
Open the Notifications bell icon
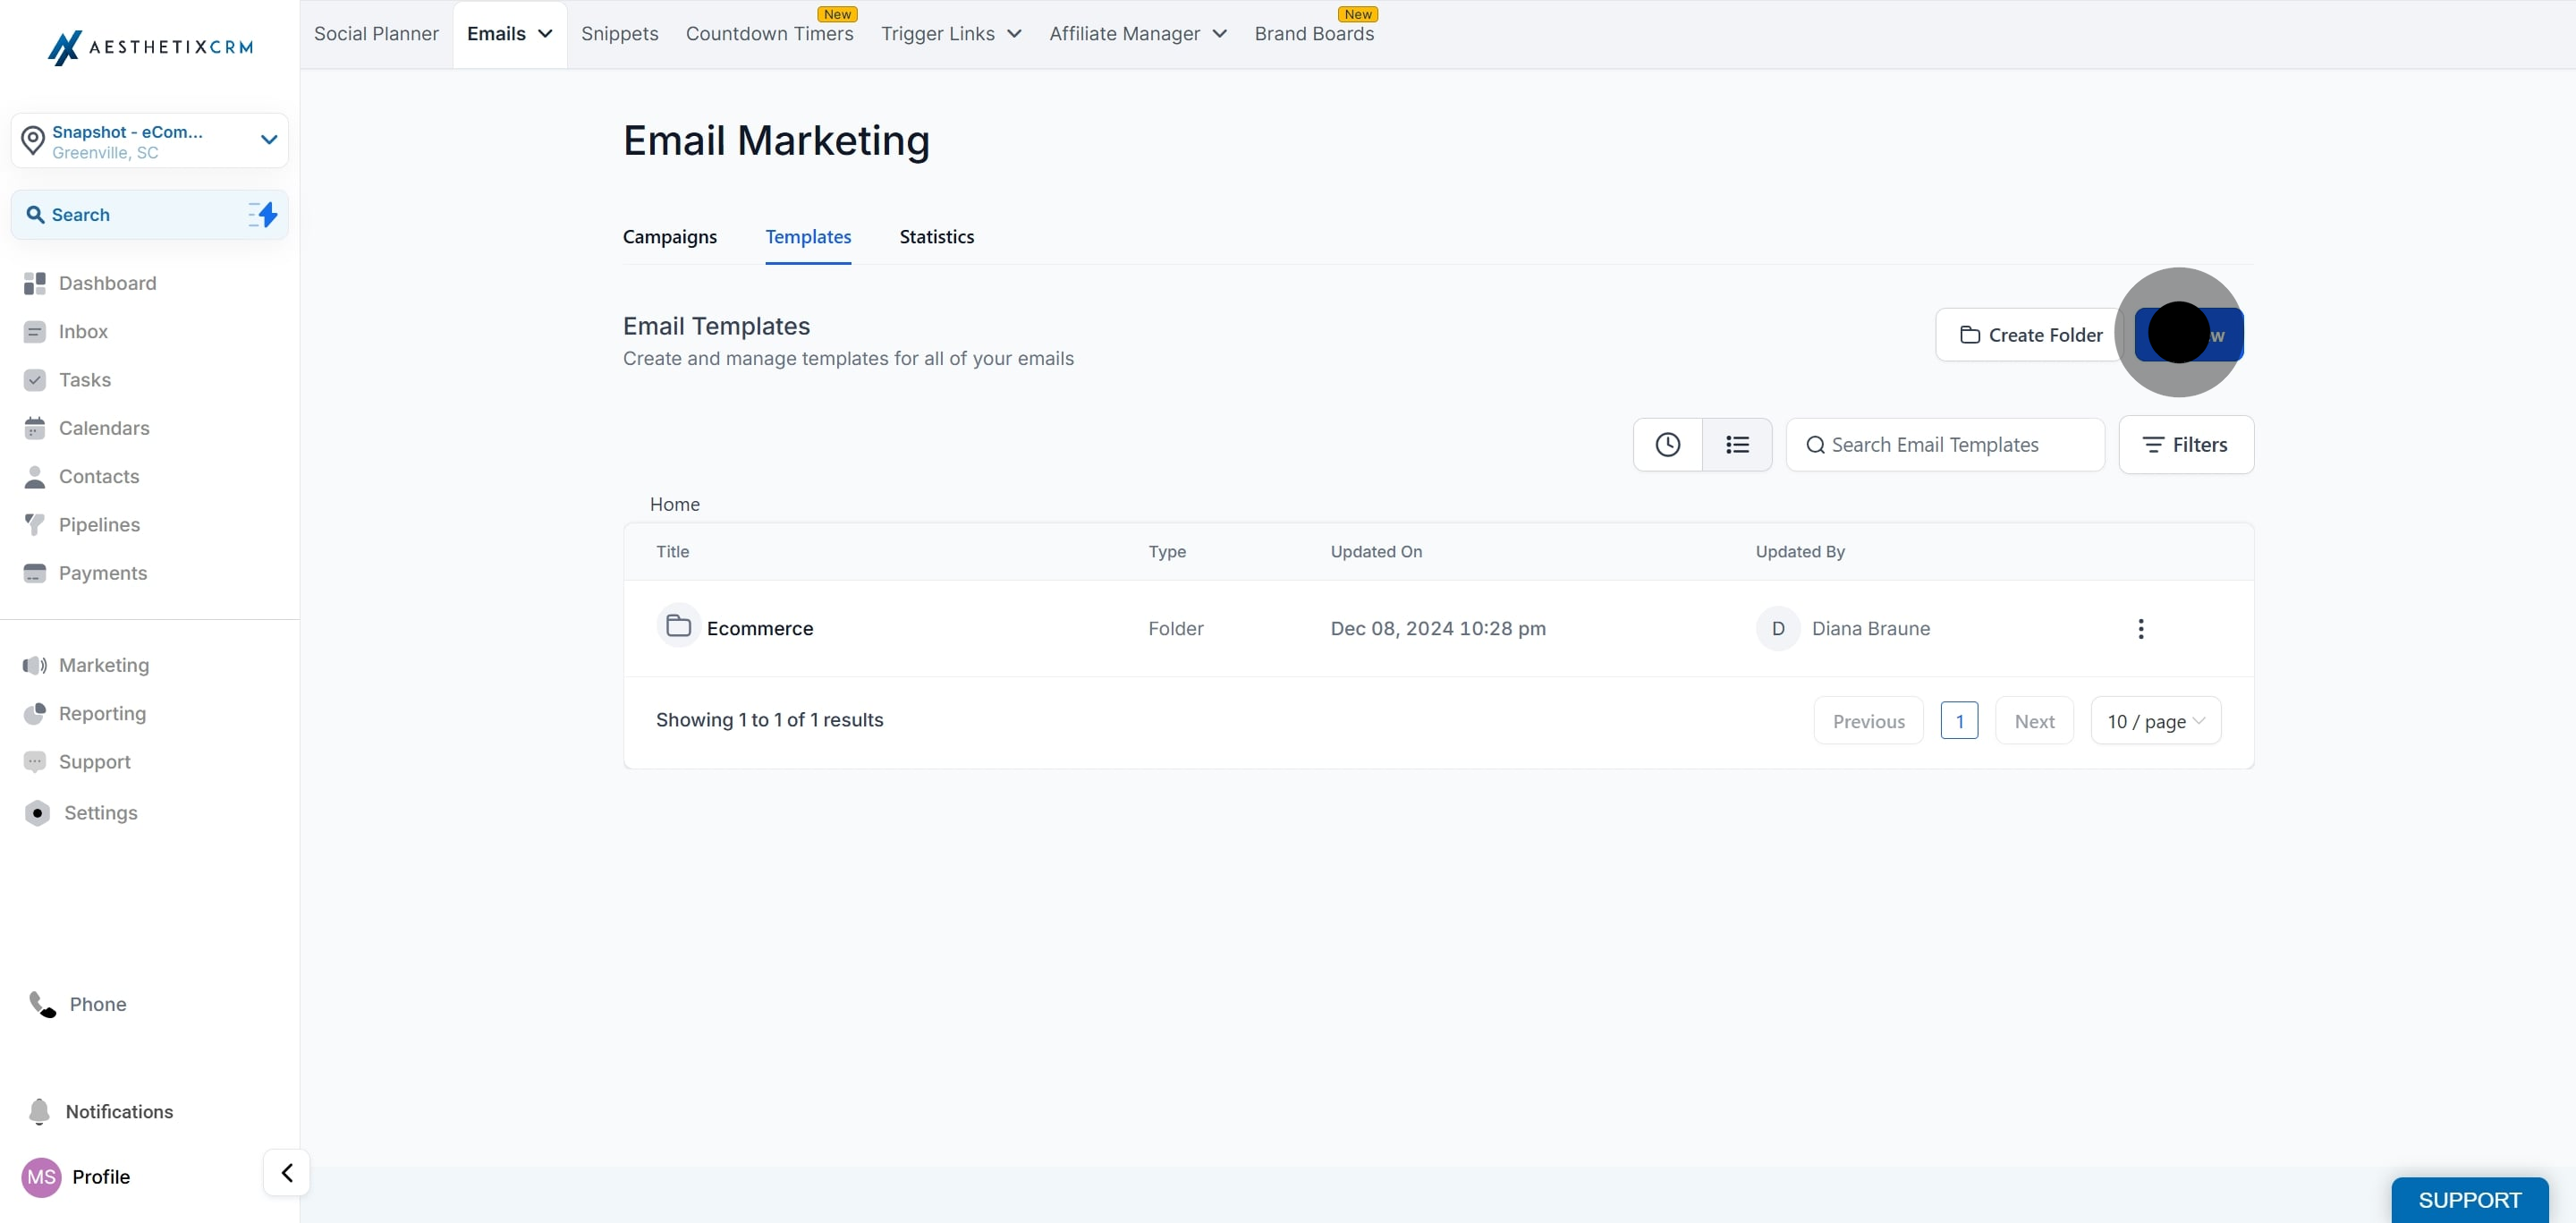point(39,1112)
